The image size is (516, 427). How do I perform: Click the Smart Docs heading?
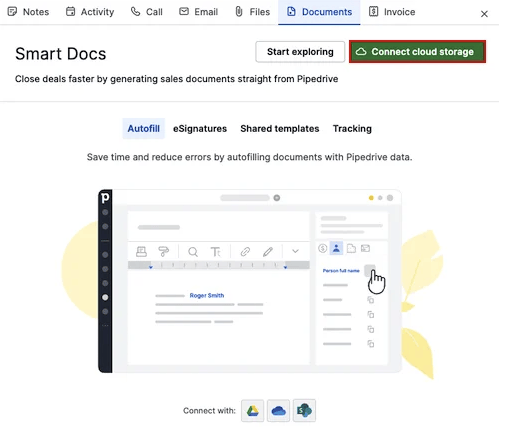[x=61, y=54]
